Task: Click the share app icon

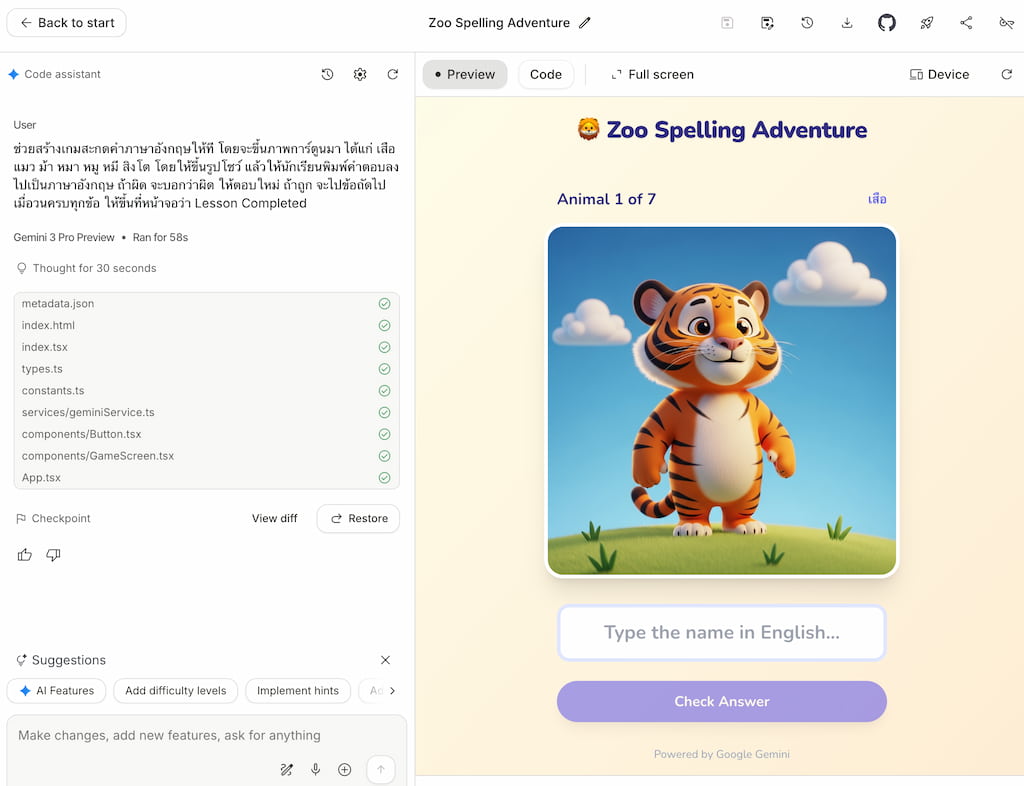Action: pos(966,23)
